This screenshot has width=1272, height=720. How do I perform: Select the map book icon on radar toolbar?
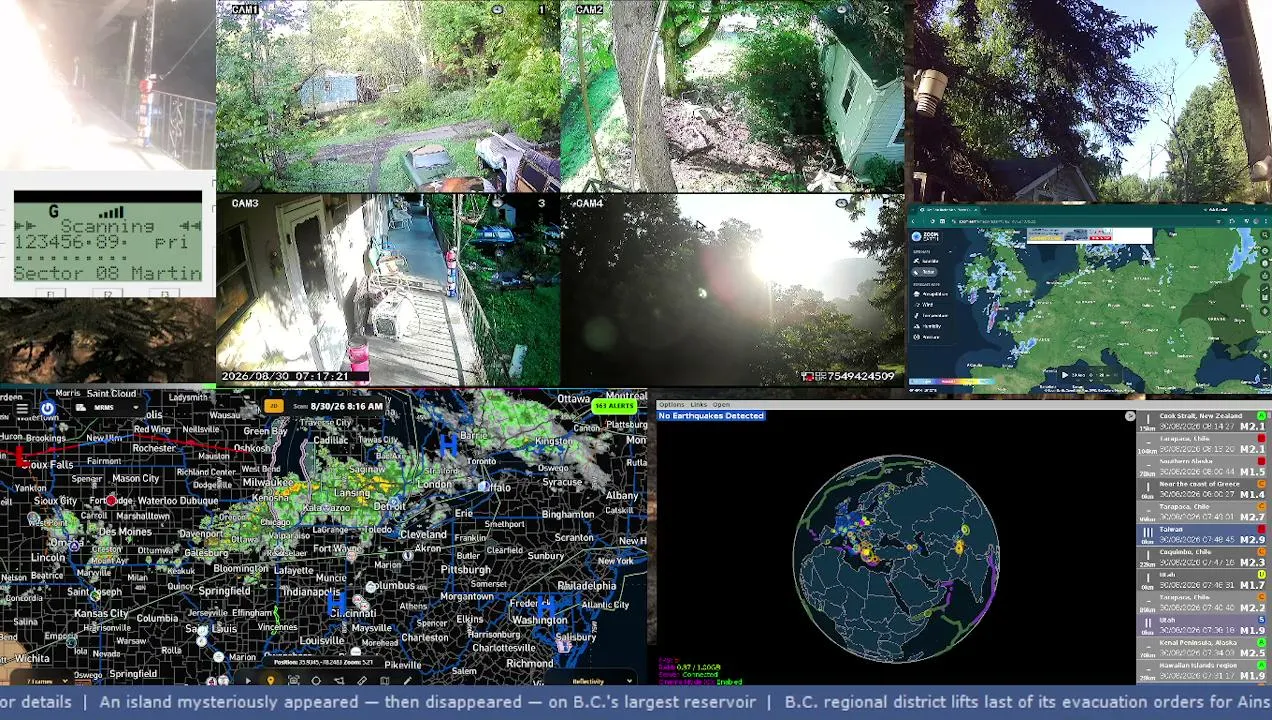coord(384,681)
